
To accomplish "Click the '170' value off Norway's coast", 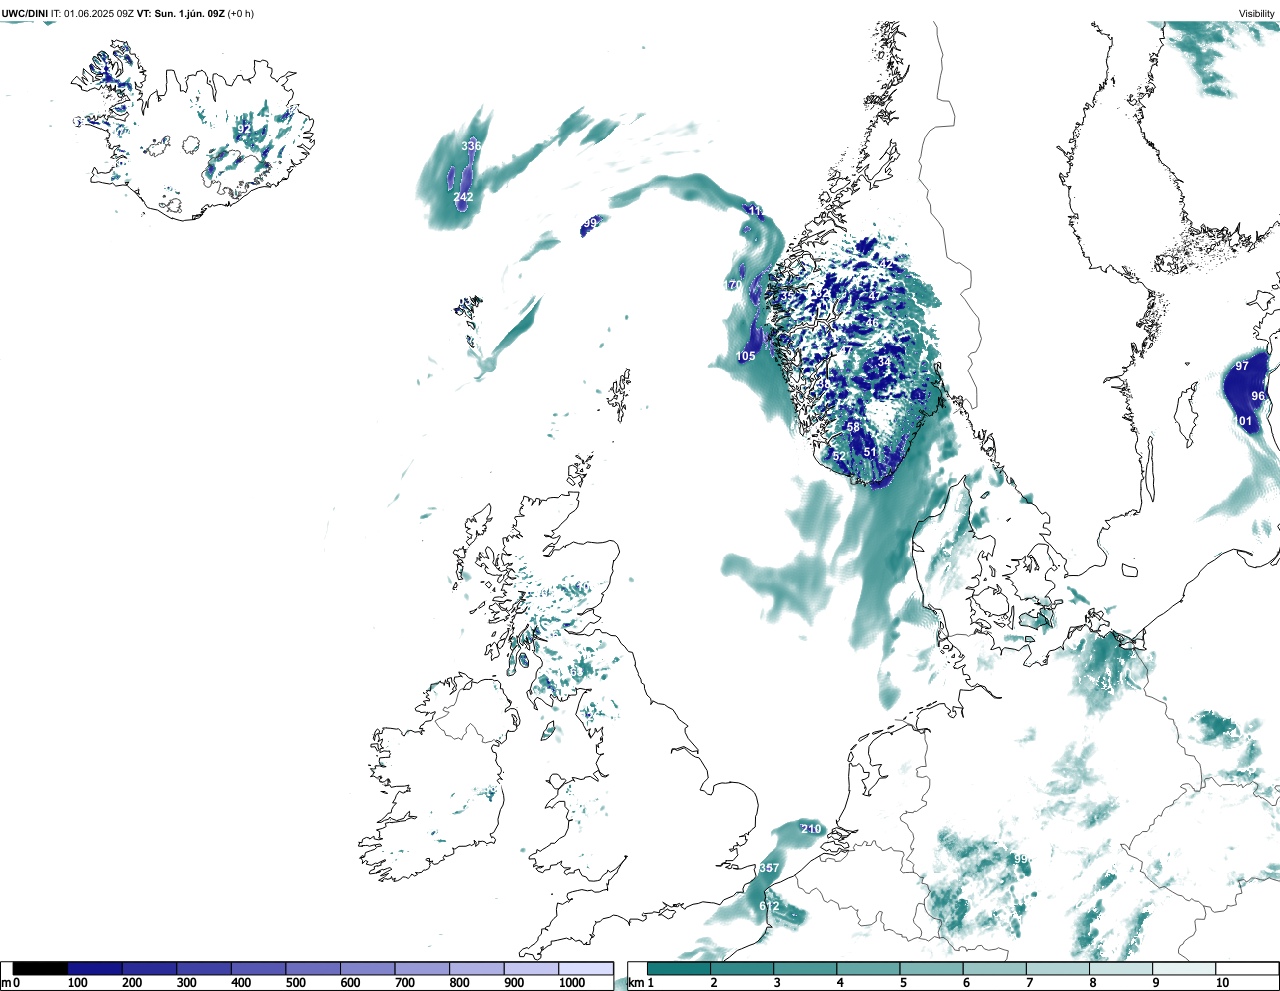I will click(x=733, y=286).
